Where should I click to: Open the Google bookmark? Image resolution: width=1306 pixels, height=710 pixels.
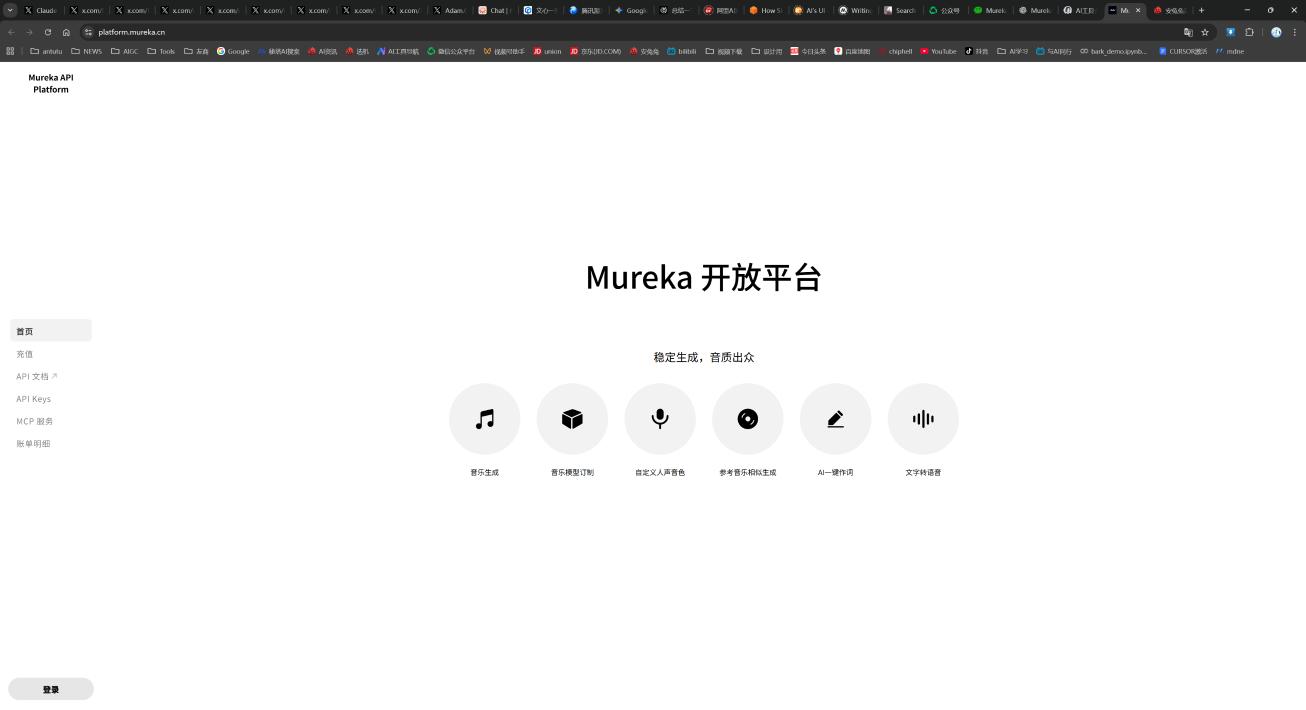(233, 51)
